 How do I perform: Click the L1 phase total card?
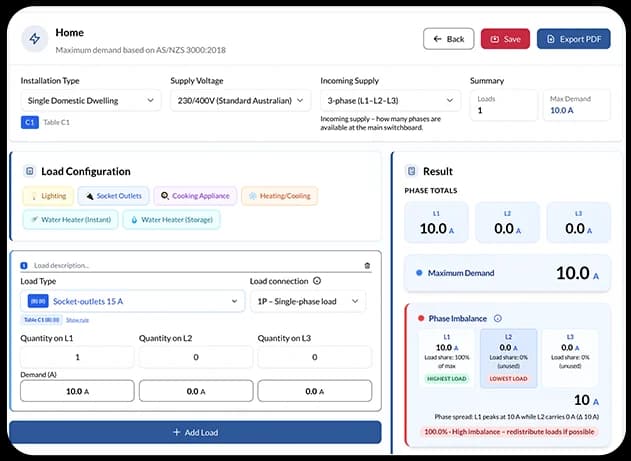[x=436, y=222]
